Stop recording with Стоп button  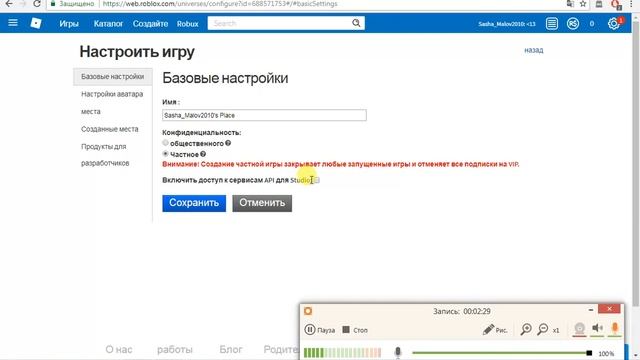(355, 329)
